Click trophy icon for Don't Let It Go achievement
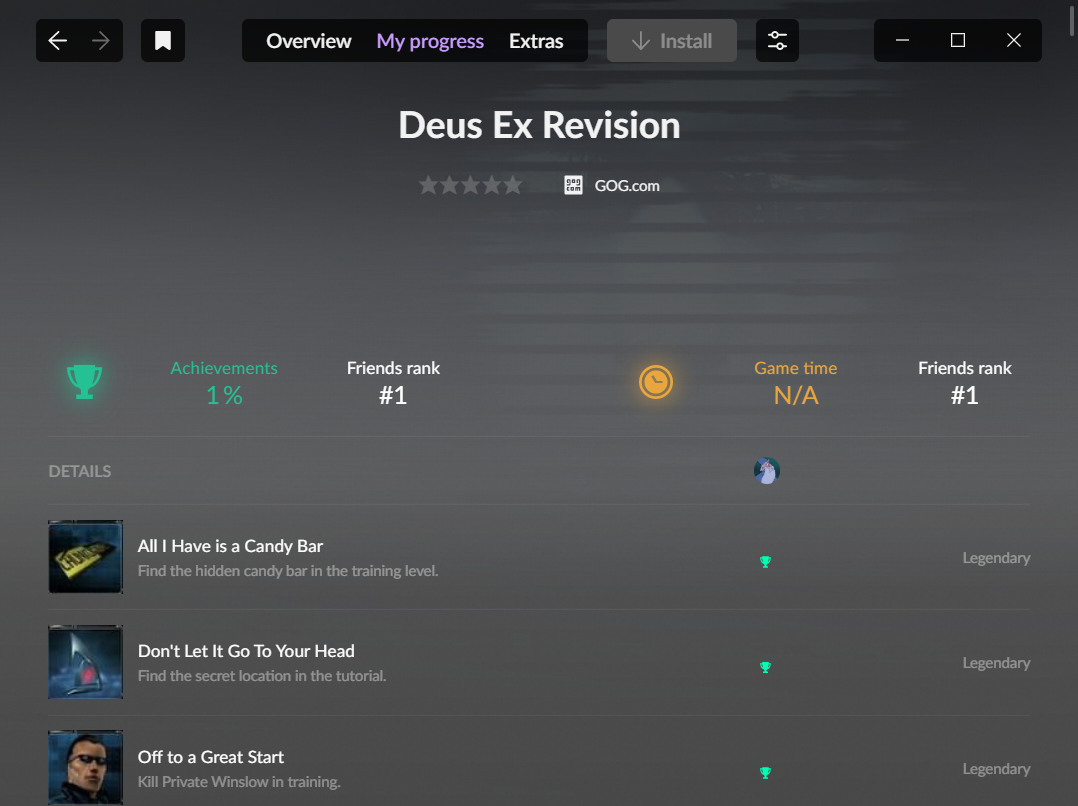The height and width of the screenshot is (806, 1078). 765,667
